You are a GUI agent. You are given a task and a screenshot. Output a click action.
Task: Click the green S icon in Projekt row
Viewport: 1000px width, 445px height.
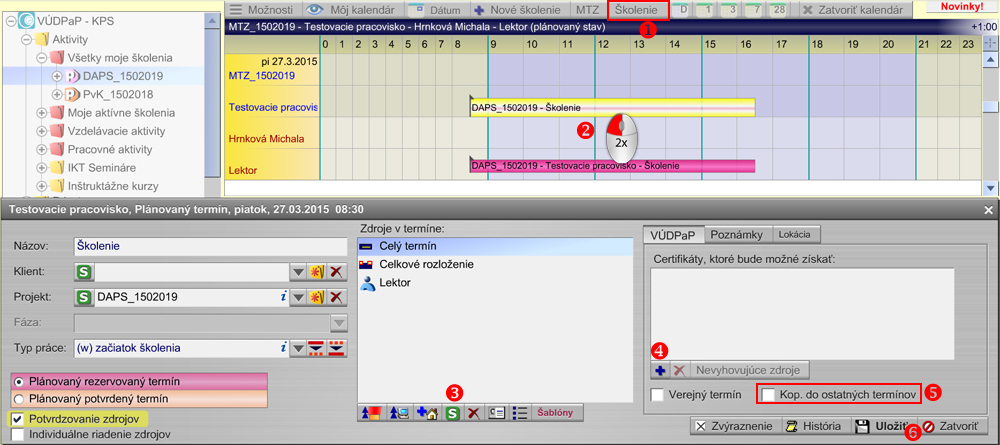pos(84,297)
